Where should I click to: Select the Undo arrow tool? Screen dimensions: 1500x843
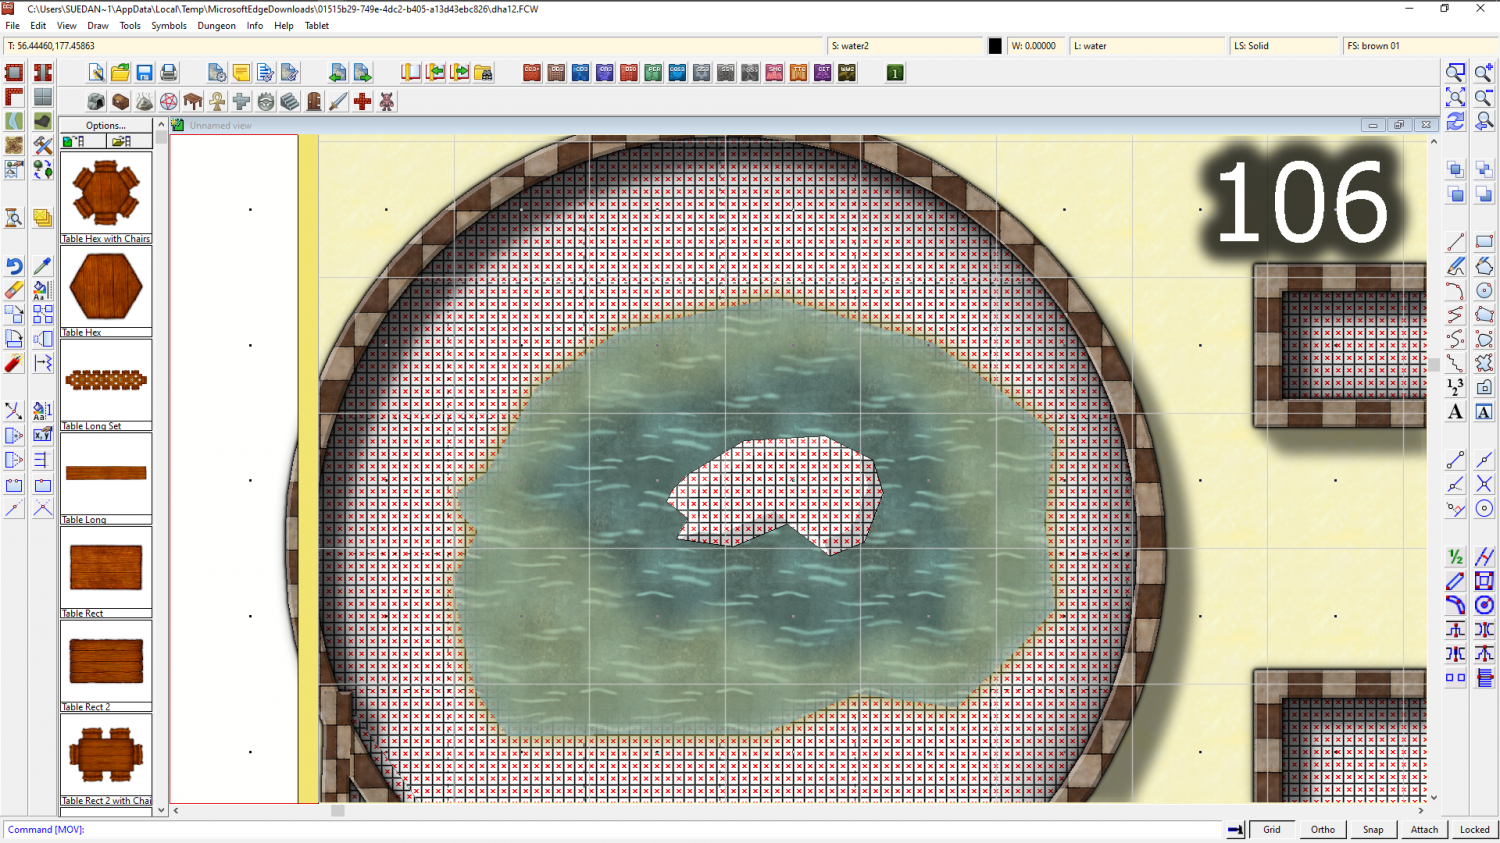(x=14, y=266)
